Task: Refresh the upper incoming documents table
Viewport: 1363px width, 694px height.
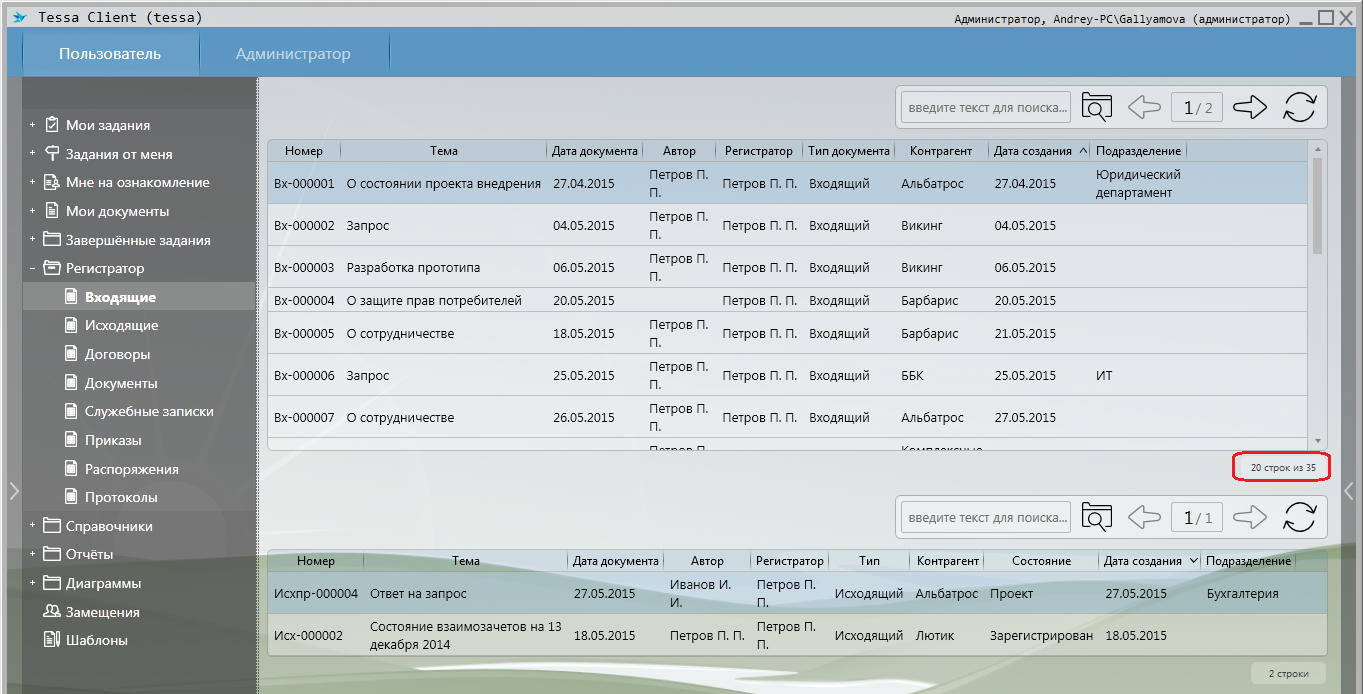Action: click(x=1299, y=107)
